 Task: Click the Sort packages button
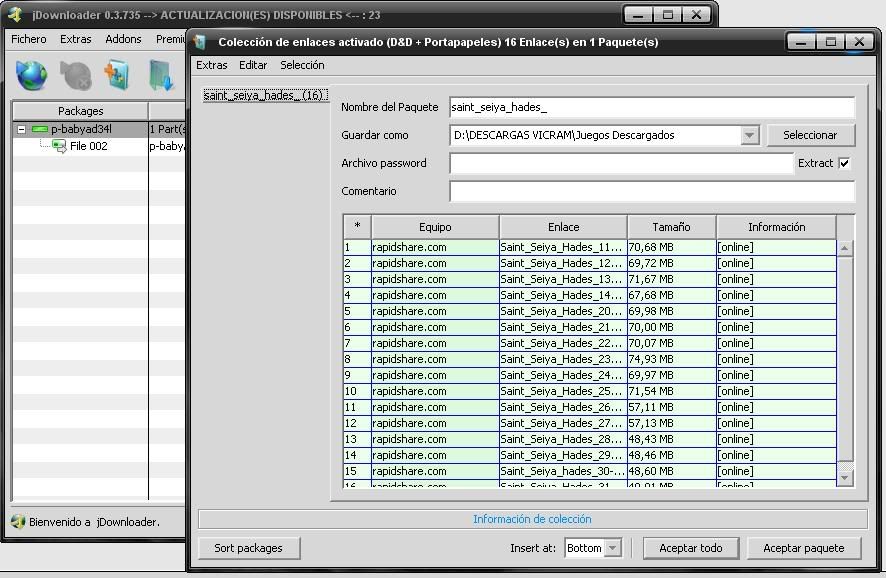[x=248, y=547]
